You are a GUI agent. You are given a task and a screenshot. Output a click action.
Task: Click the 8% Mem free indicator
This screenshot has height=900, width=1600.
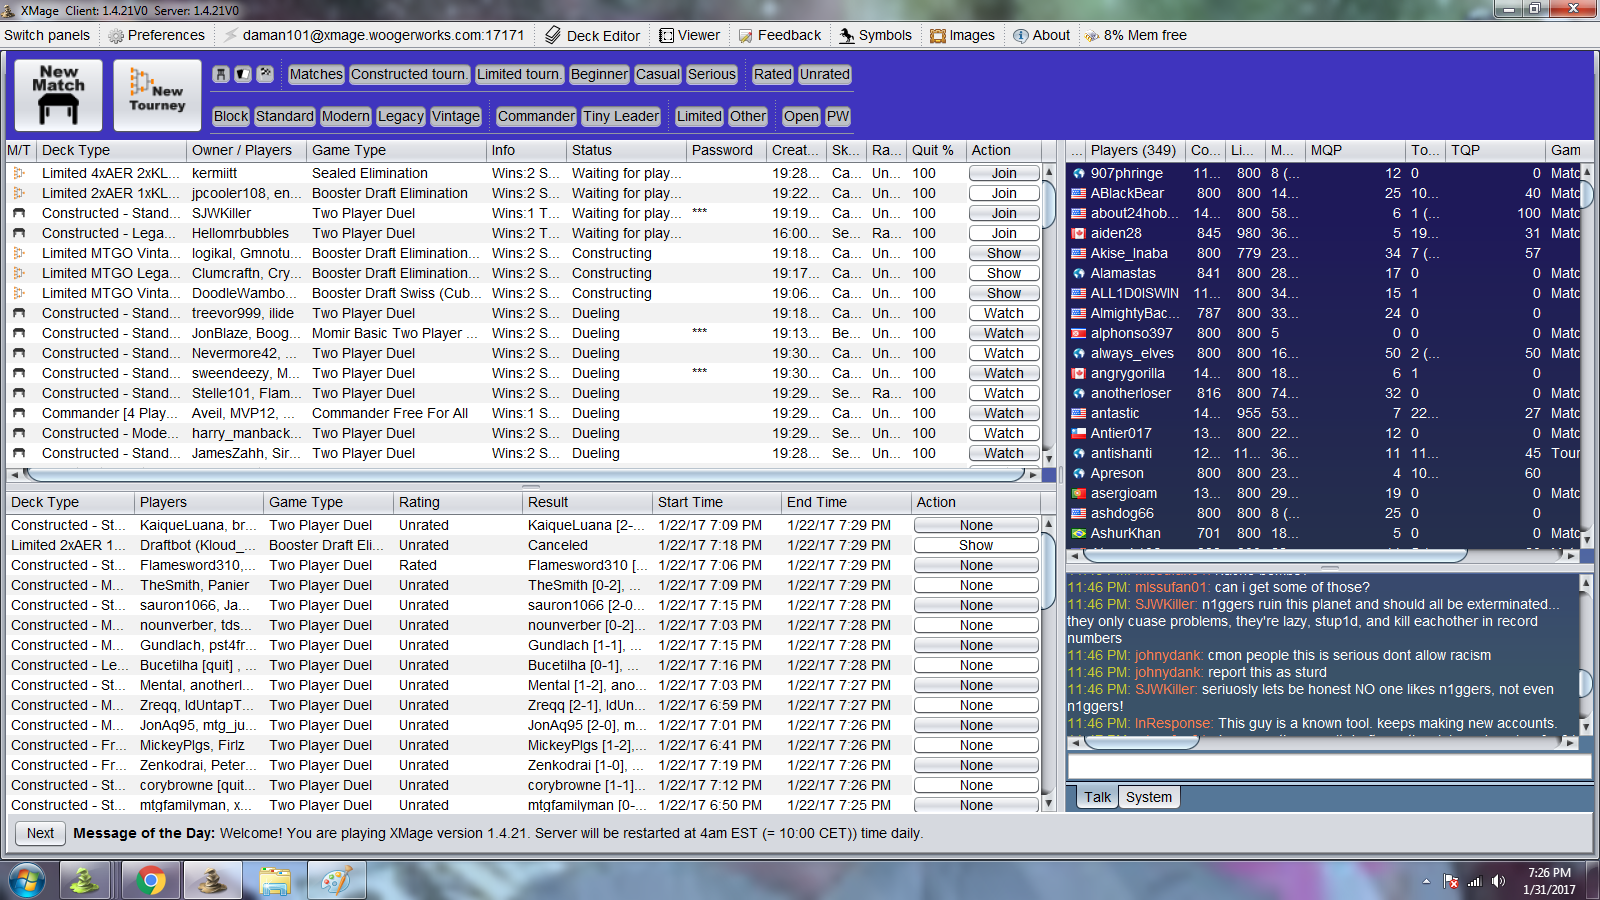[1136, 35]
